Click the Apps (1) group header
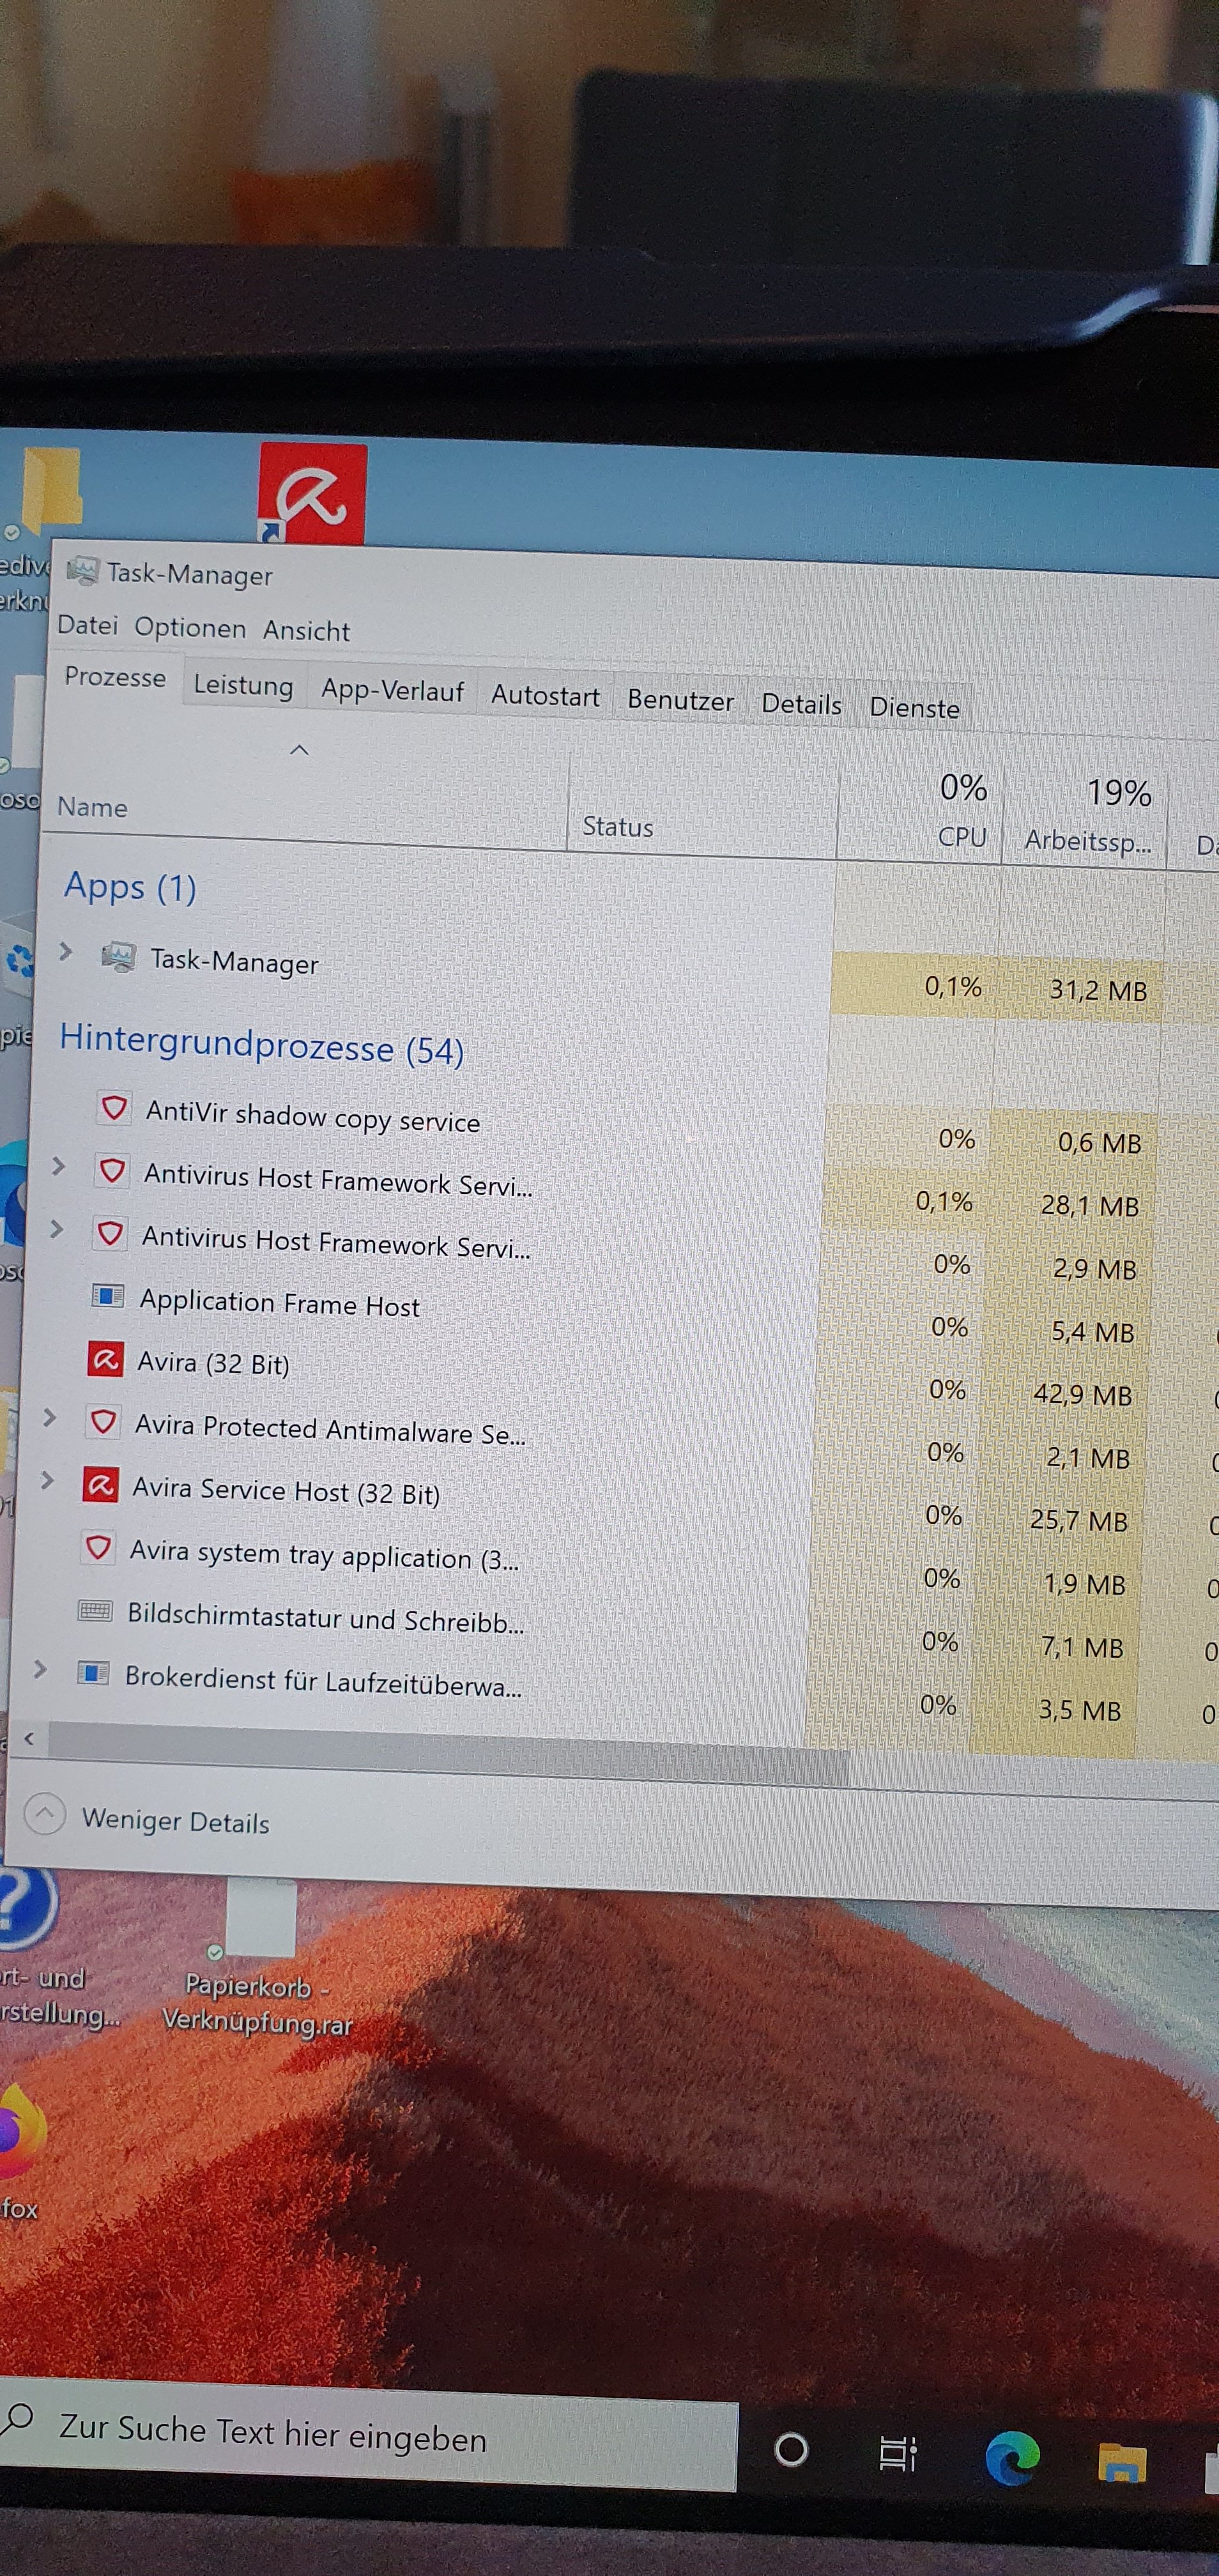1219x2576 pixels. click(130, 887)
